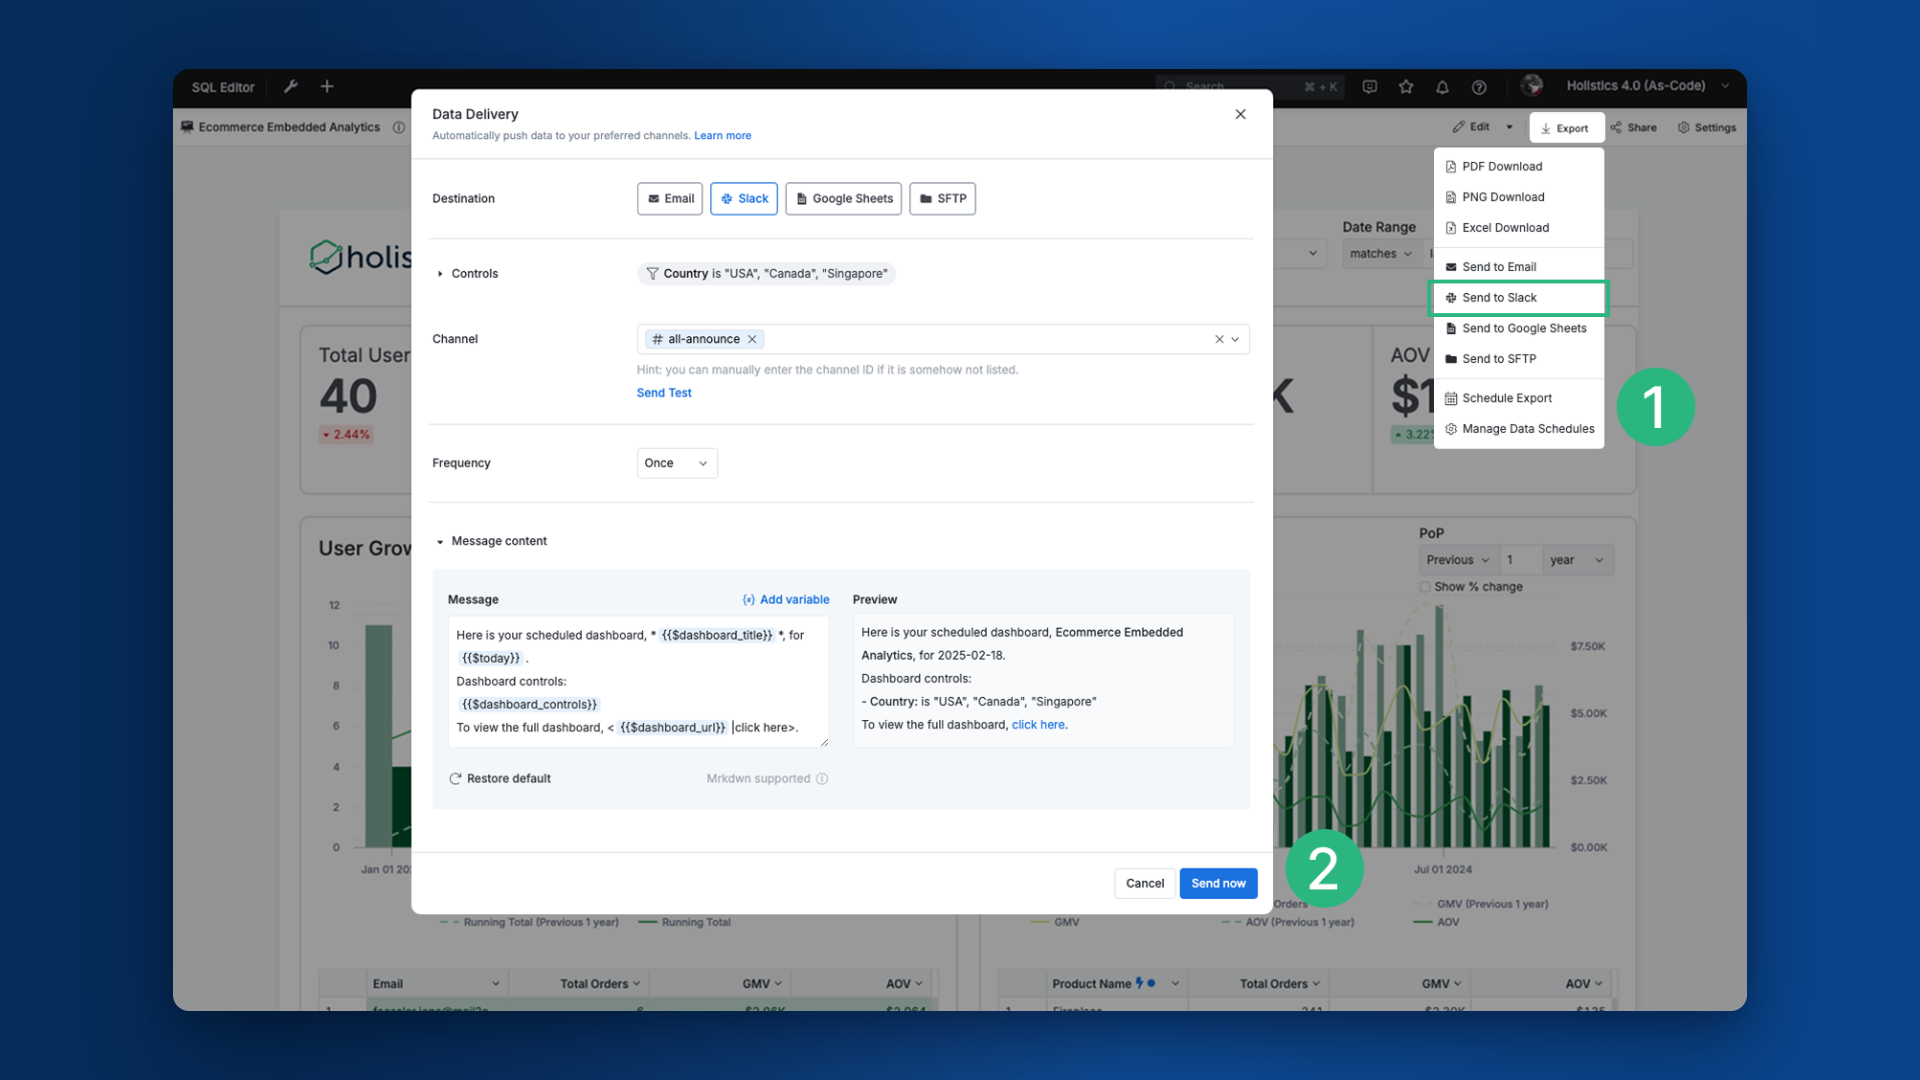Click the Holistics logo on the dashboard

360,257
